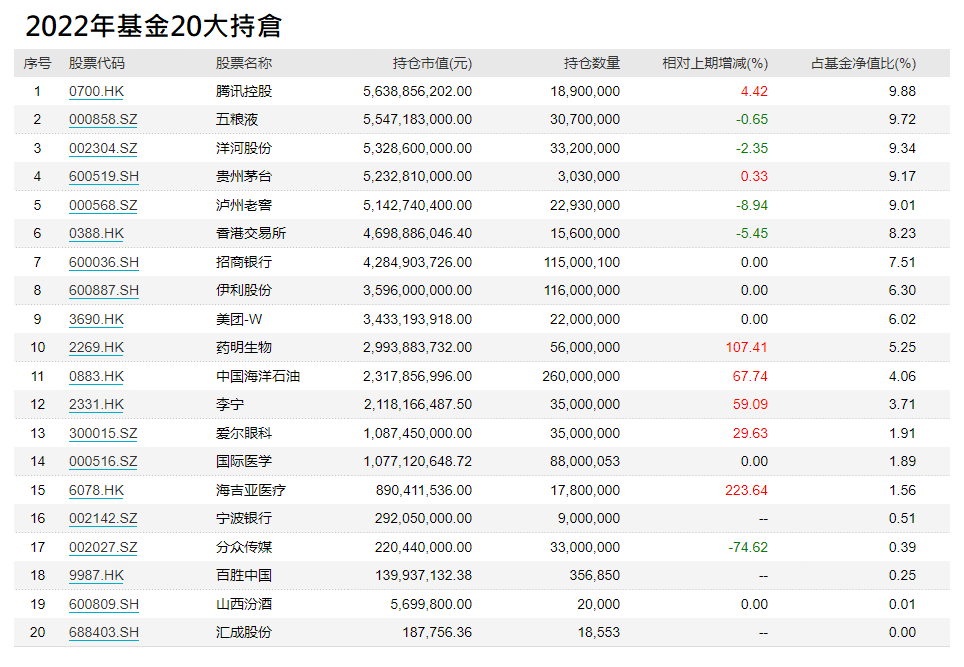
Task: Click change value 223.64
Action: tap(746, 491)
